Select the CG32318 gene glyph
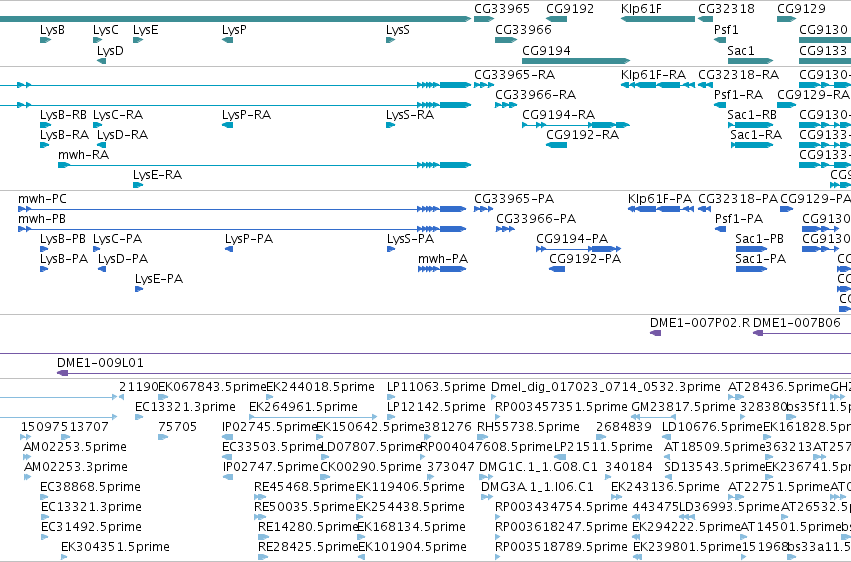This screenshot has height=562, width=851. coord(706,19)
